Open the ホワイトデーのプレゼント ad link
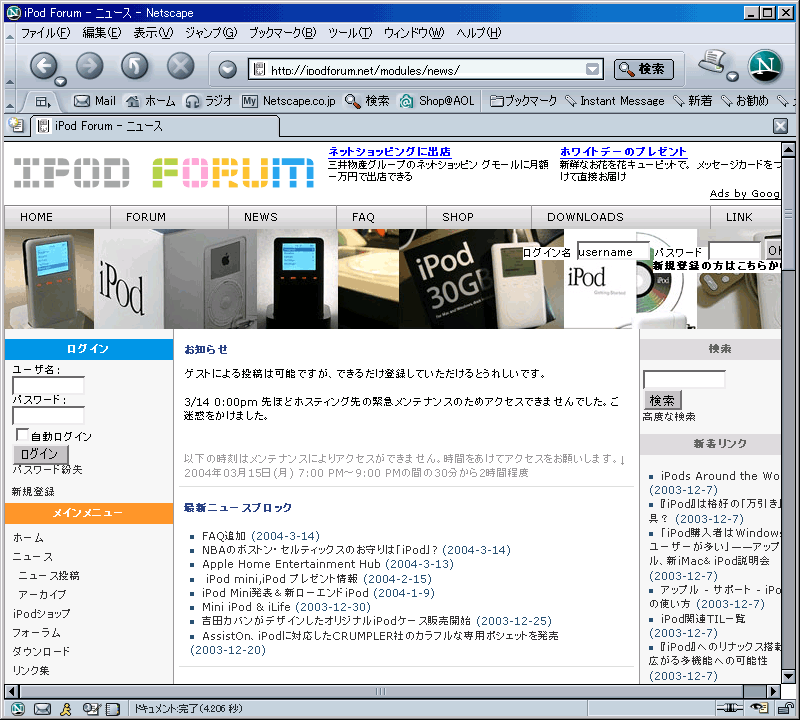The image size is (800, 720). point(623,152)
